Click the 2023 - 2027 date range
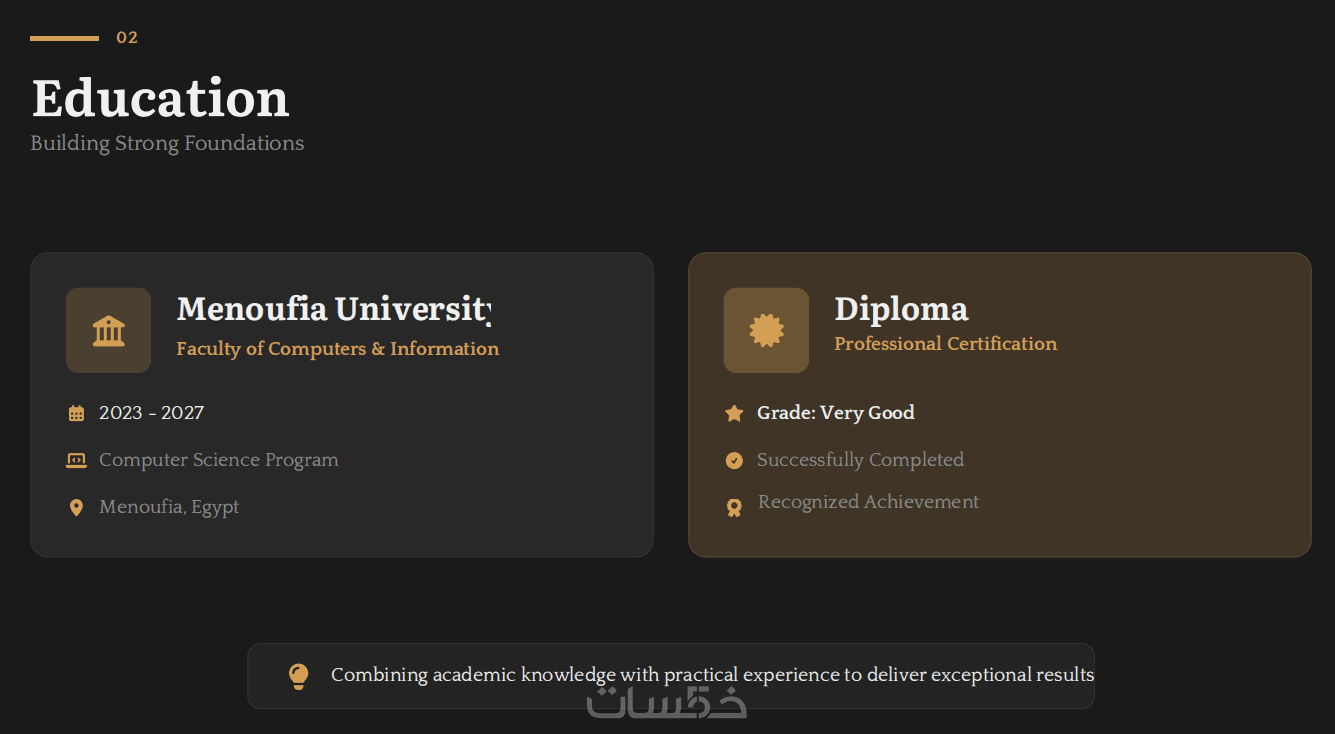 pyautogui.click(x=151, y=412)
